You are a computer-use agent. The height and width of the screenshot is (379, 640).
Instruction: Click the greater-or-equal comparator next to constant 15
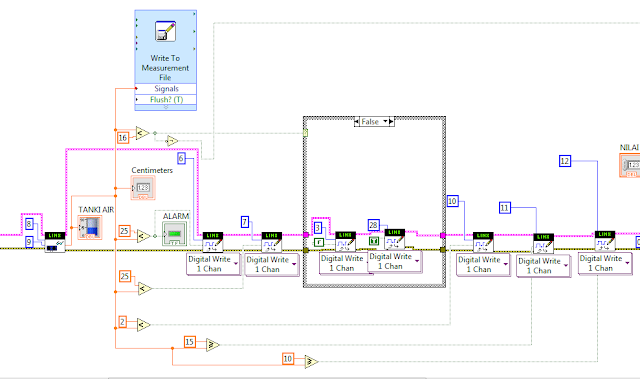(212, 345)
